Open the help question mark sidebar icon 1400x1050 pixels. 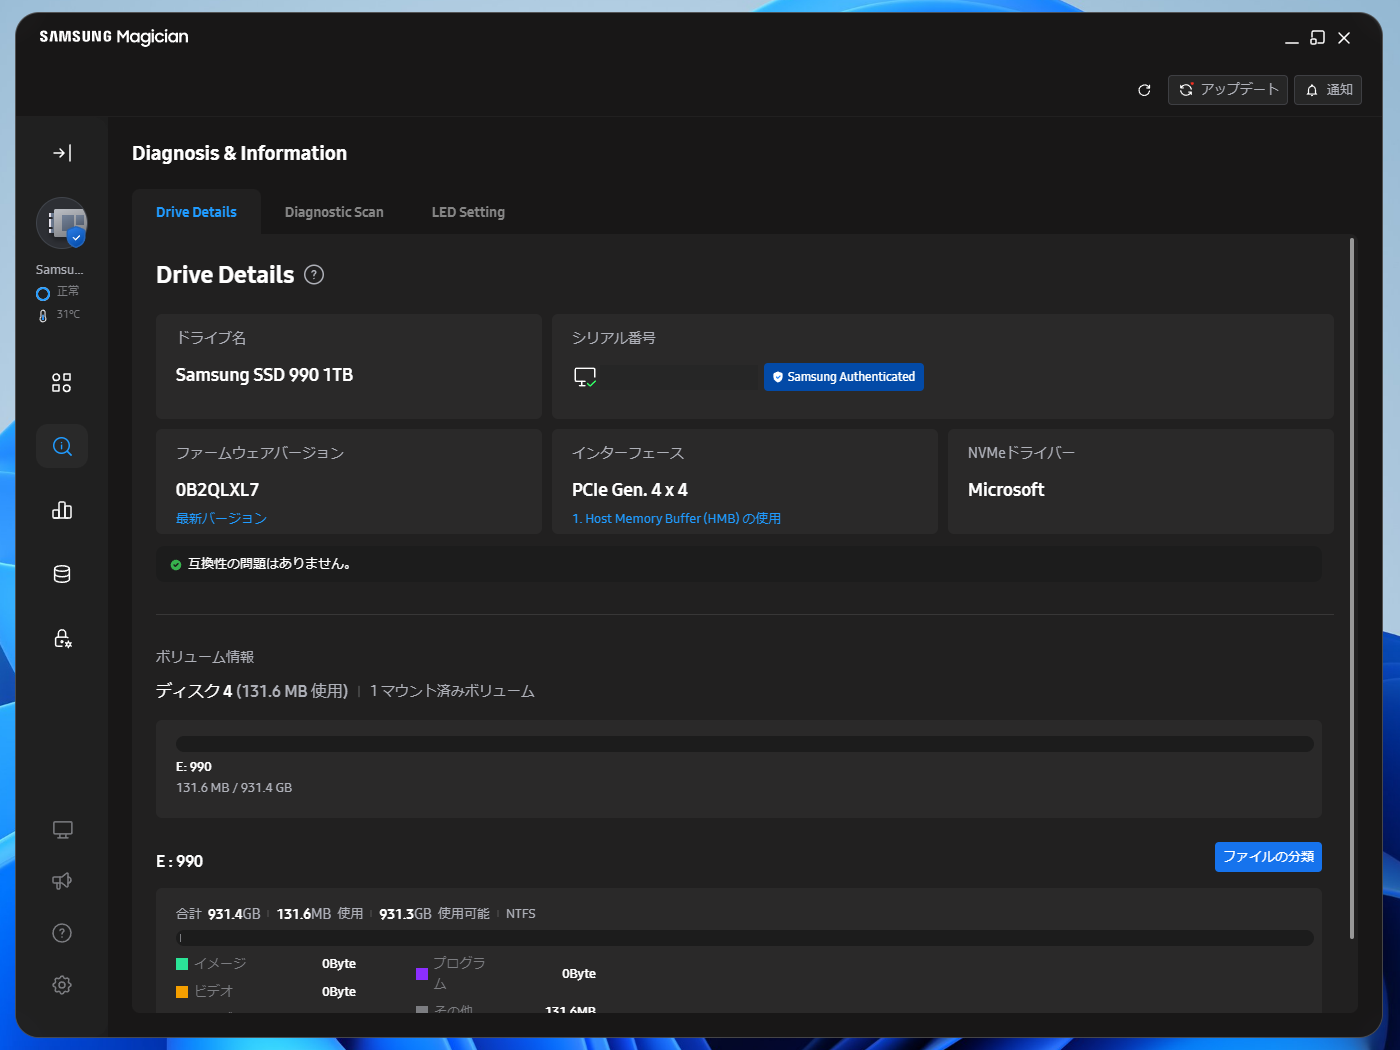click(x=62, y=933)
